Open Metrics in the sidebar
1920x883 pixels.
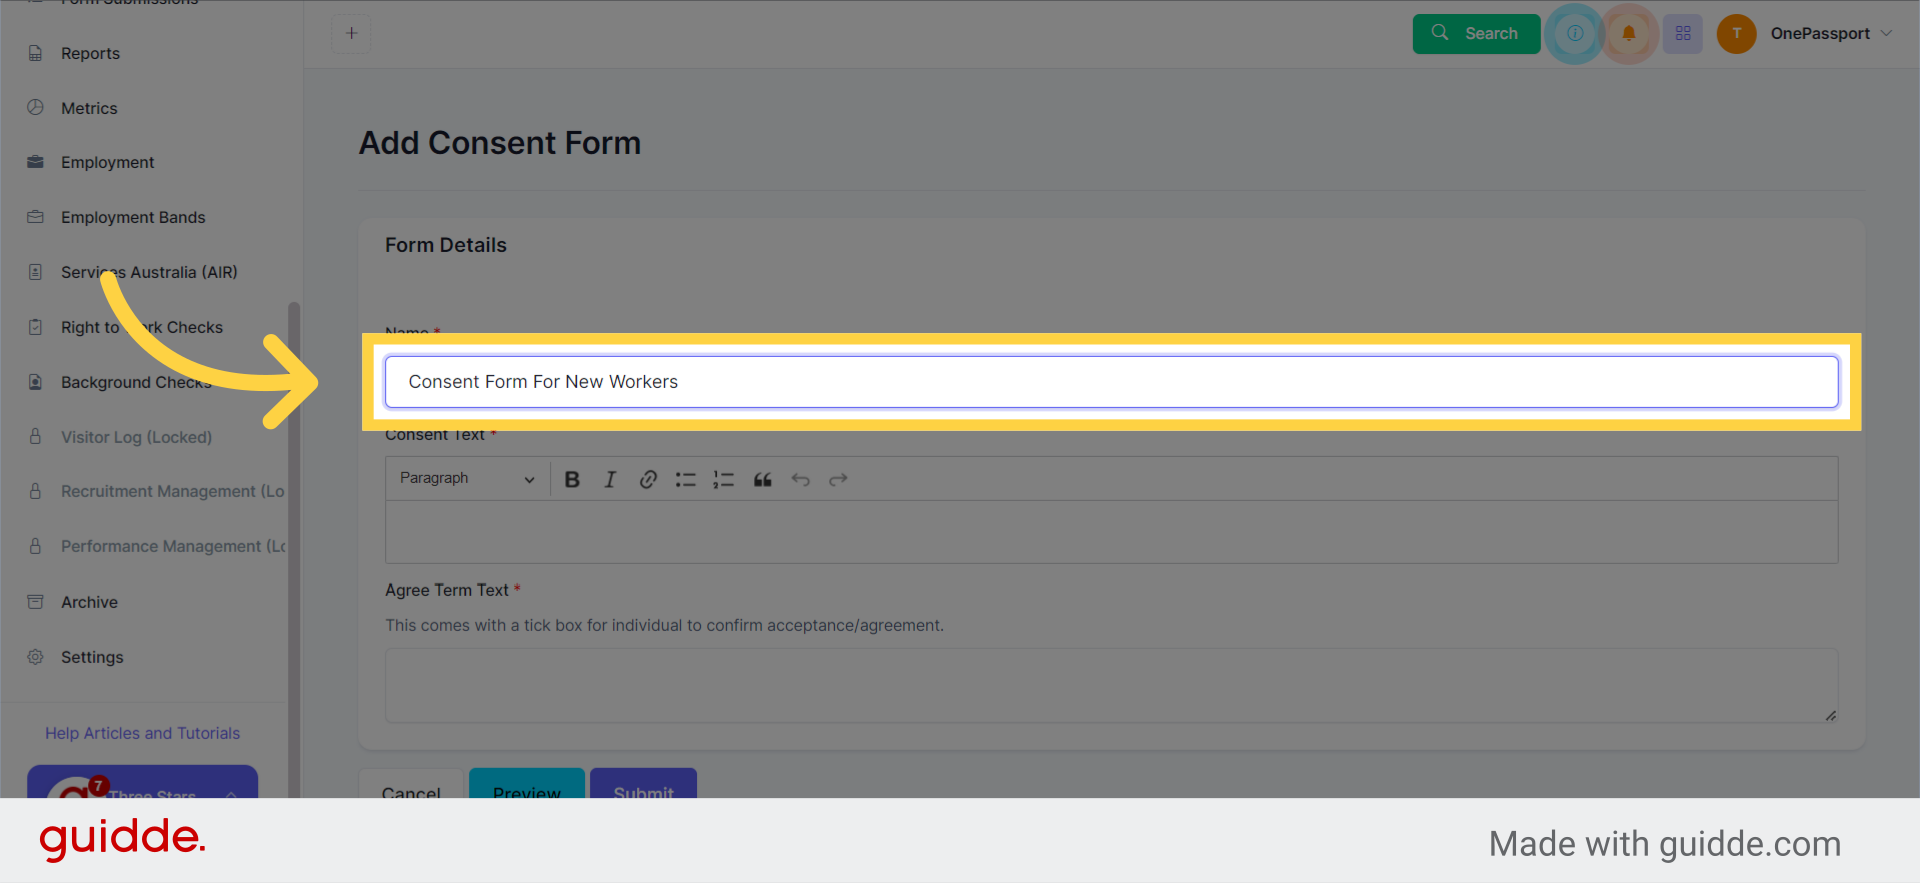pyautogui.click(x=89, y=108)
